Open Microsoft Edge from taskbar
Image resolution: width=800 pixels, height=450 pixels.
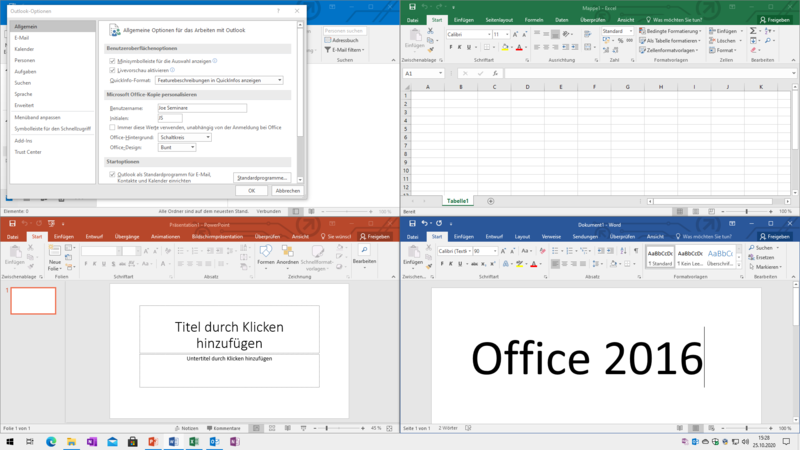tap(51, 442)
